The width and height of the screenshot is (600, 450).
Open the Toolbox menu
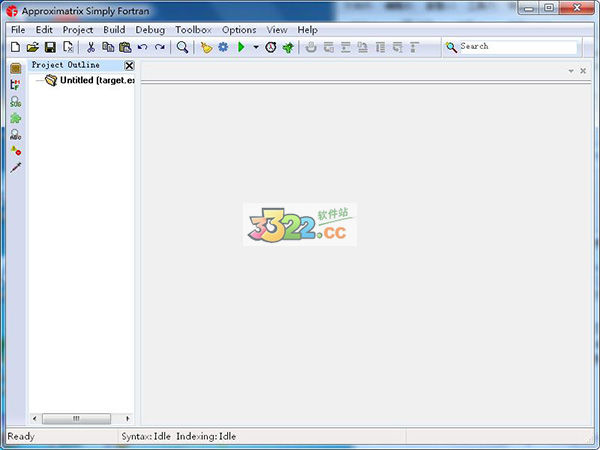click(x=193, y=30)
